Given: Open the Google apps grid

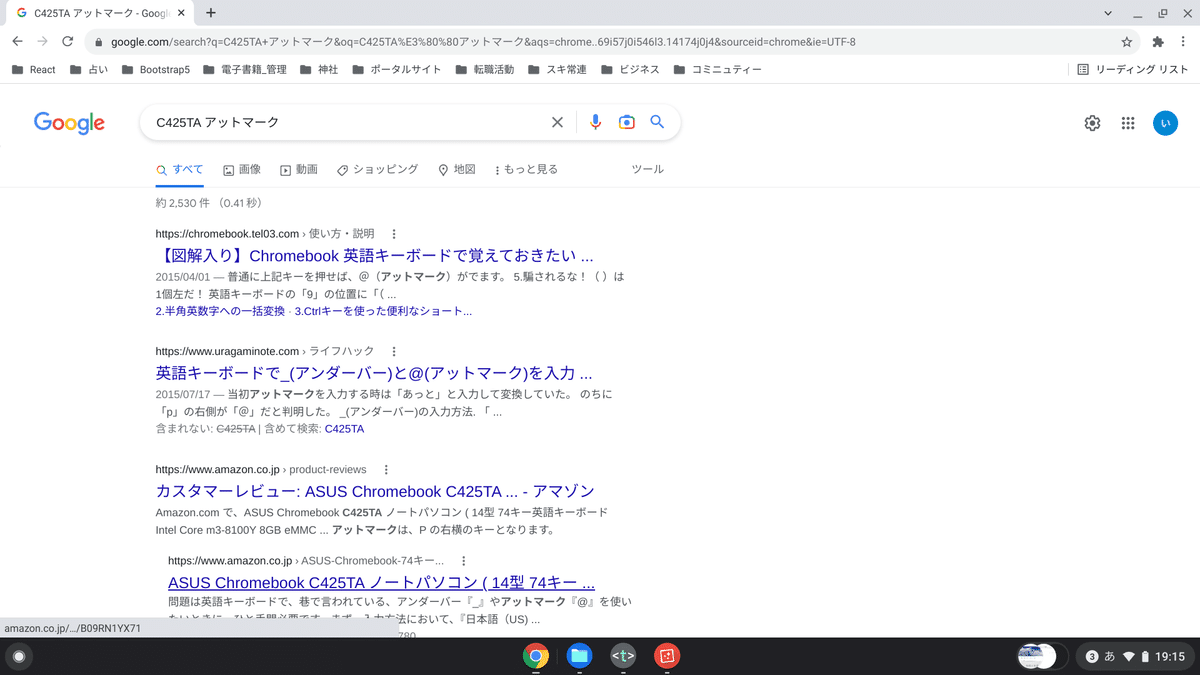Looking at the screenshot, I should tap(1128, 123).
